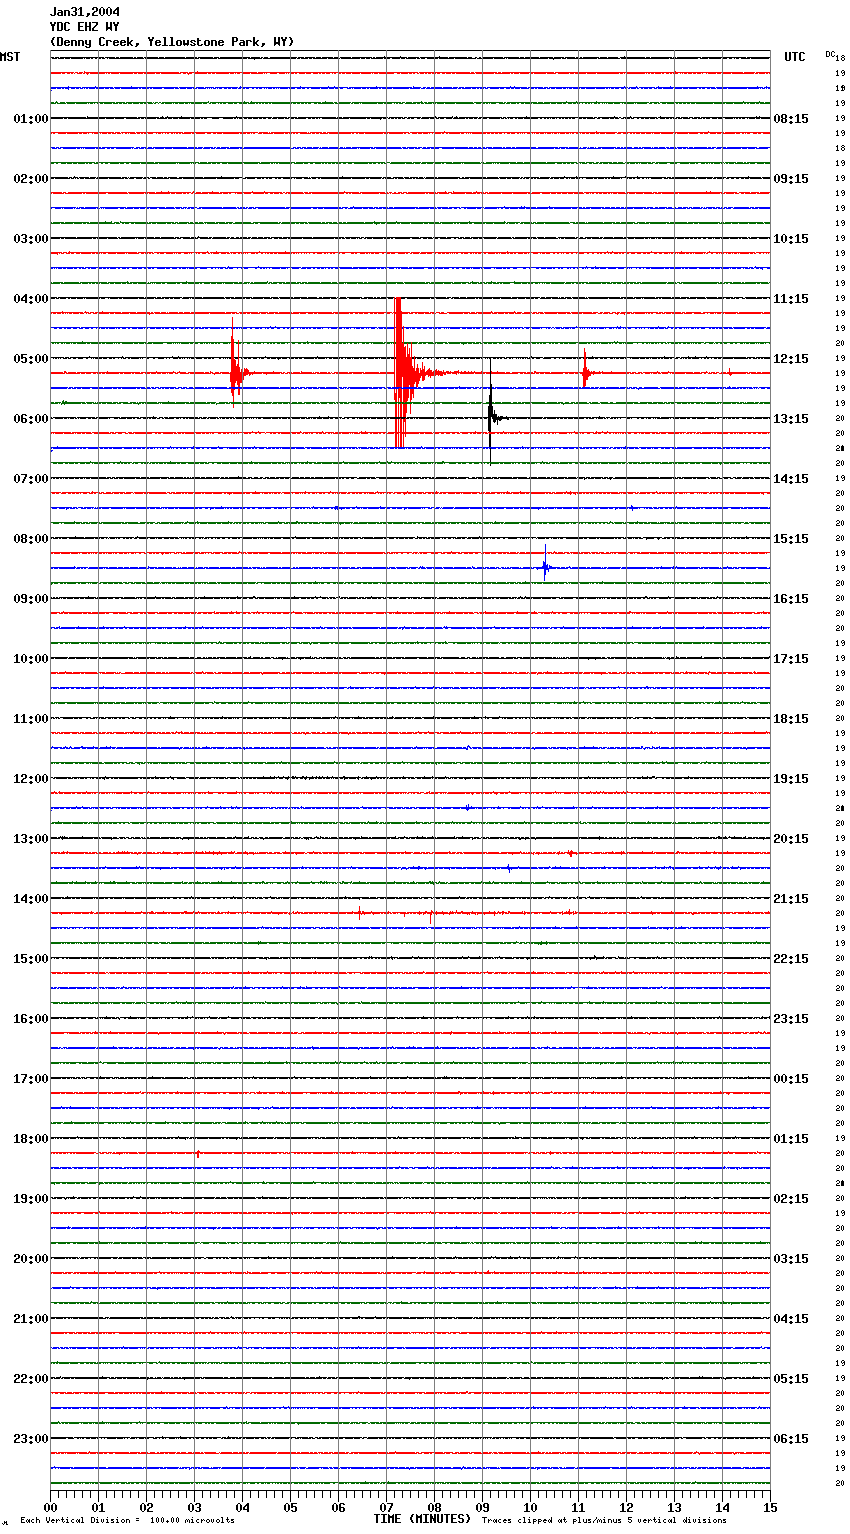Click the 18:15 UTC time label
Screen dimensions: 850x1534
coord(791,719)
